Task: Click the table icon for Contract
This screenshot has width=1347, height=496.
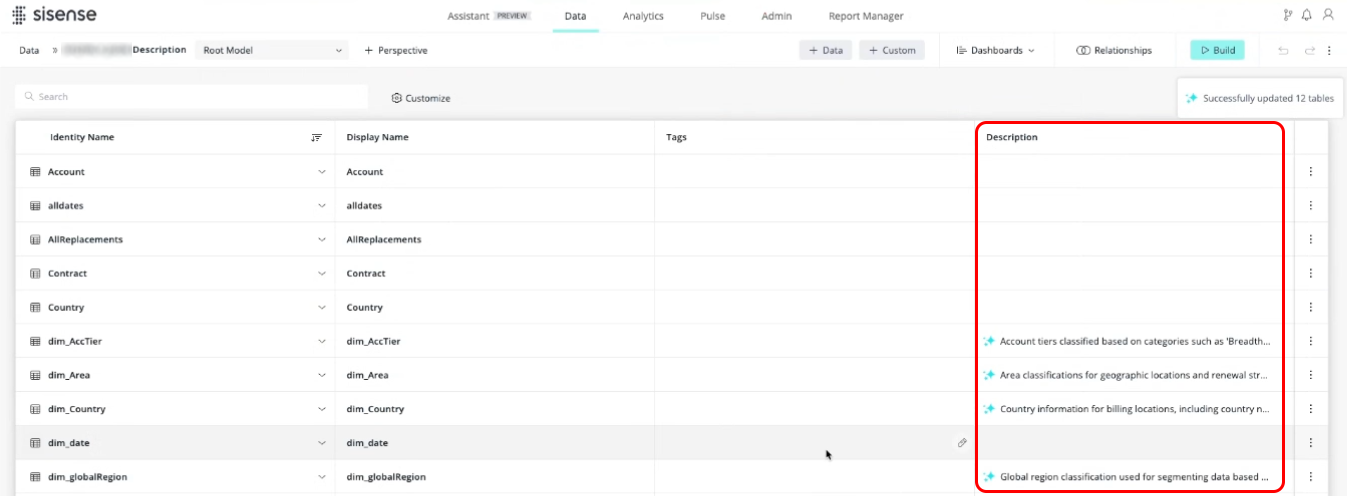Action: (35, 274)
